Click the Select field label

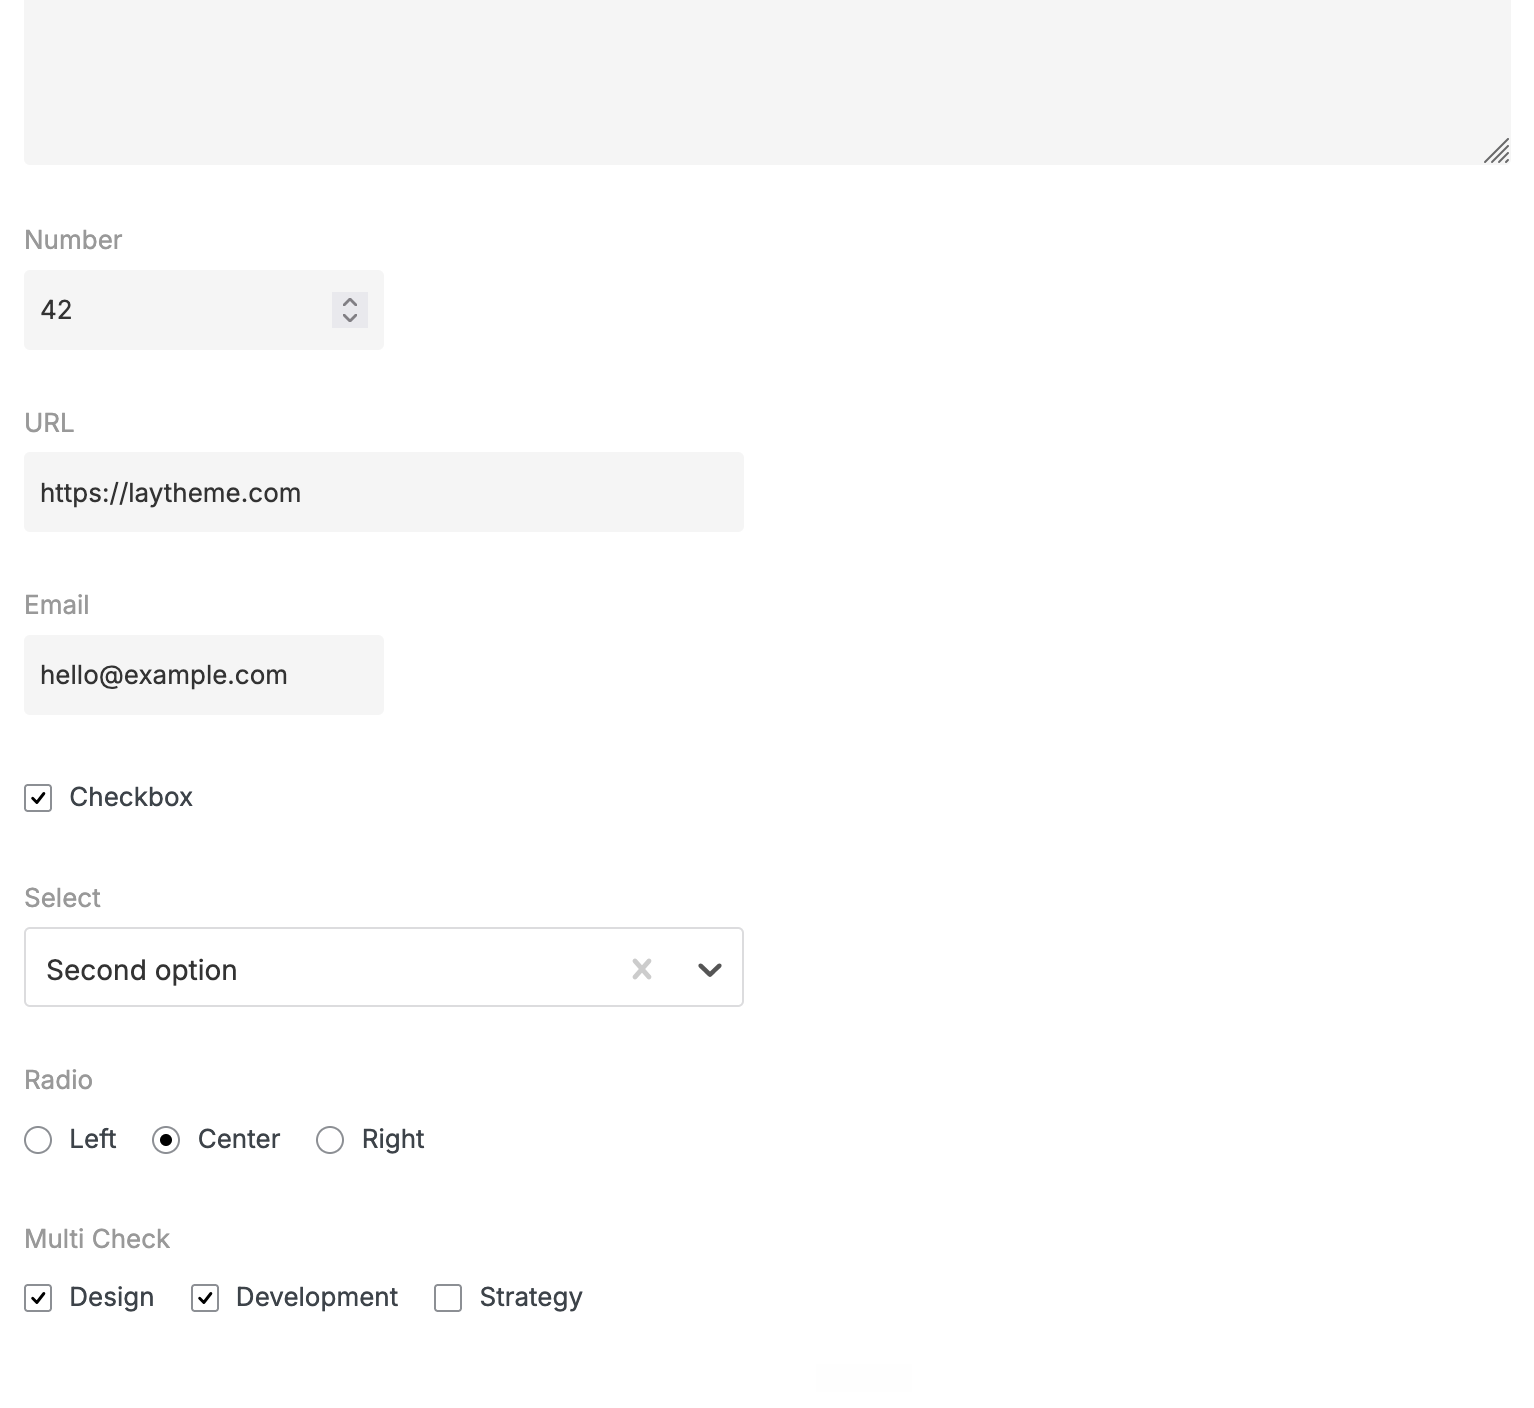click(x=62, y=898)
